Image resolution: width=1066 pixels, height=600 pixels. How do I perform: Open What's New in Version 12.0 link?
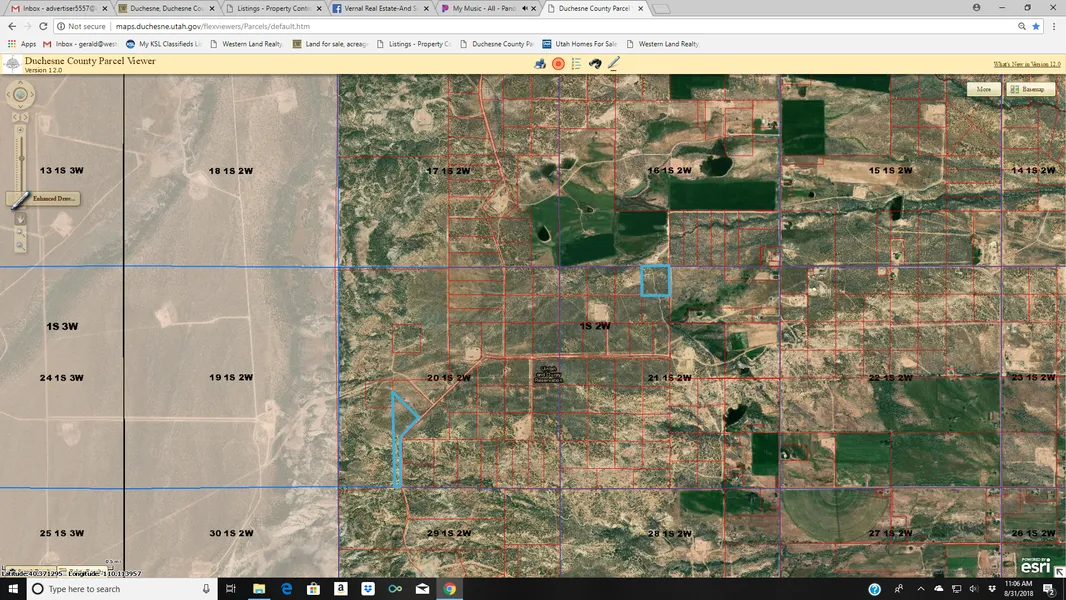1026,64
